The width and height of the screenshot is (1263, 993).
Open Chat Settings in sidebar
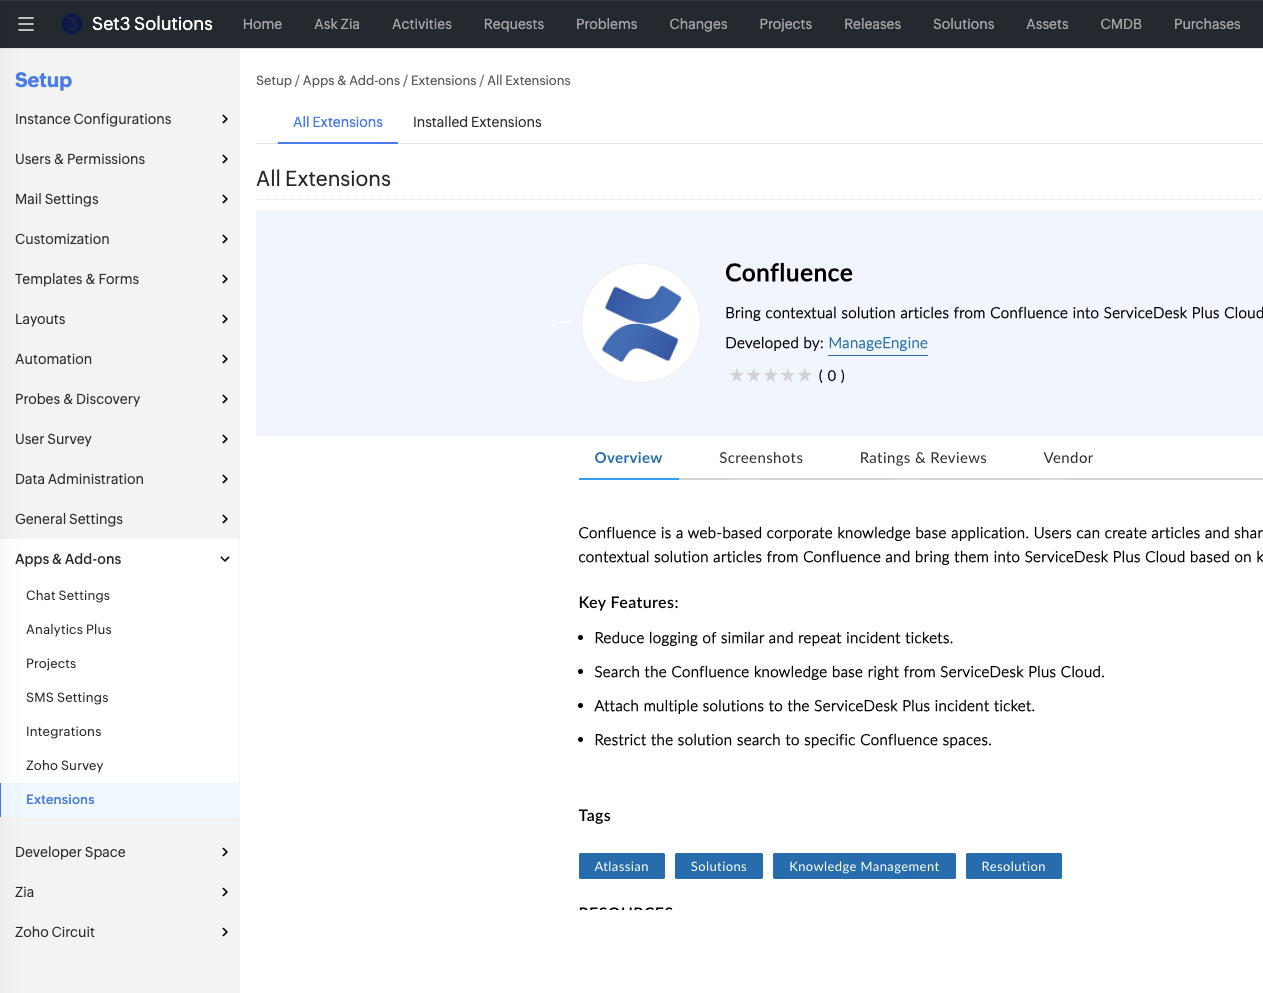68,595
